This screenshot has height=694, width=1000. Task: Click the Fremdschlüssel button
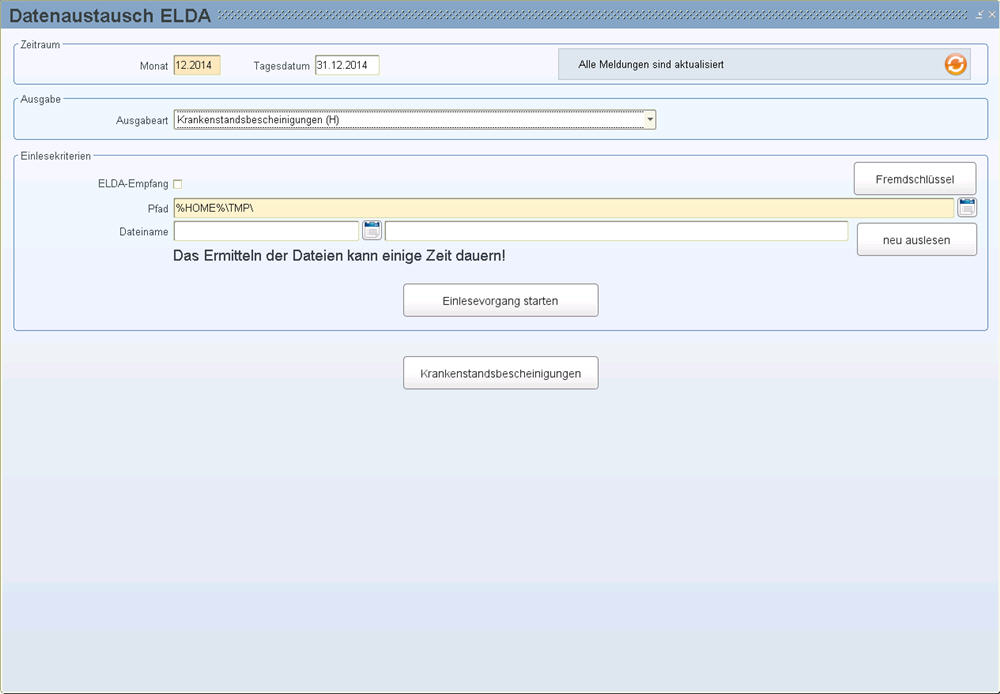click(915, 179)
